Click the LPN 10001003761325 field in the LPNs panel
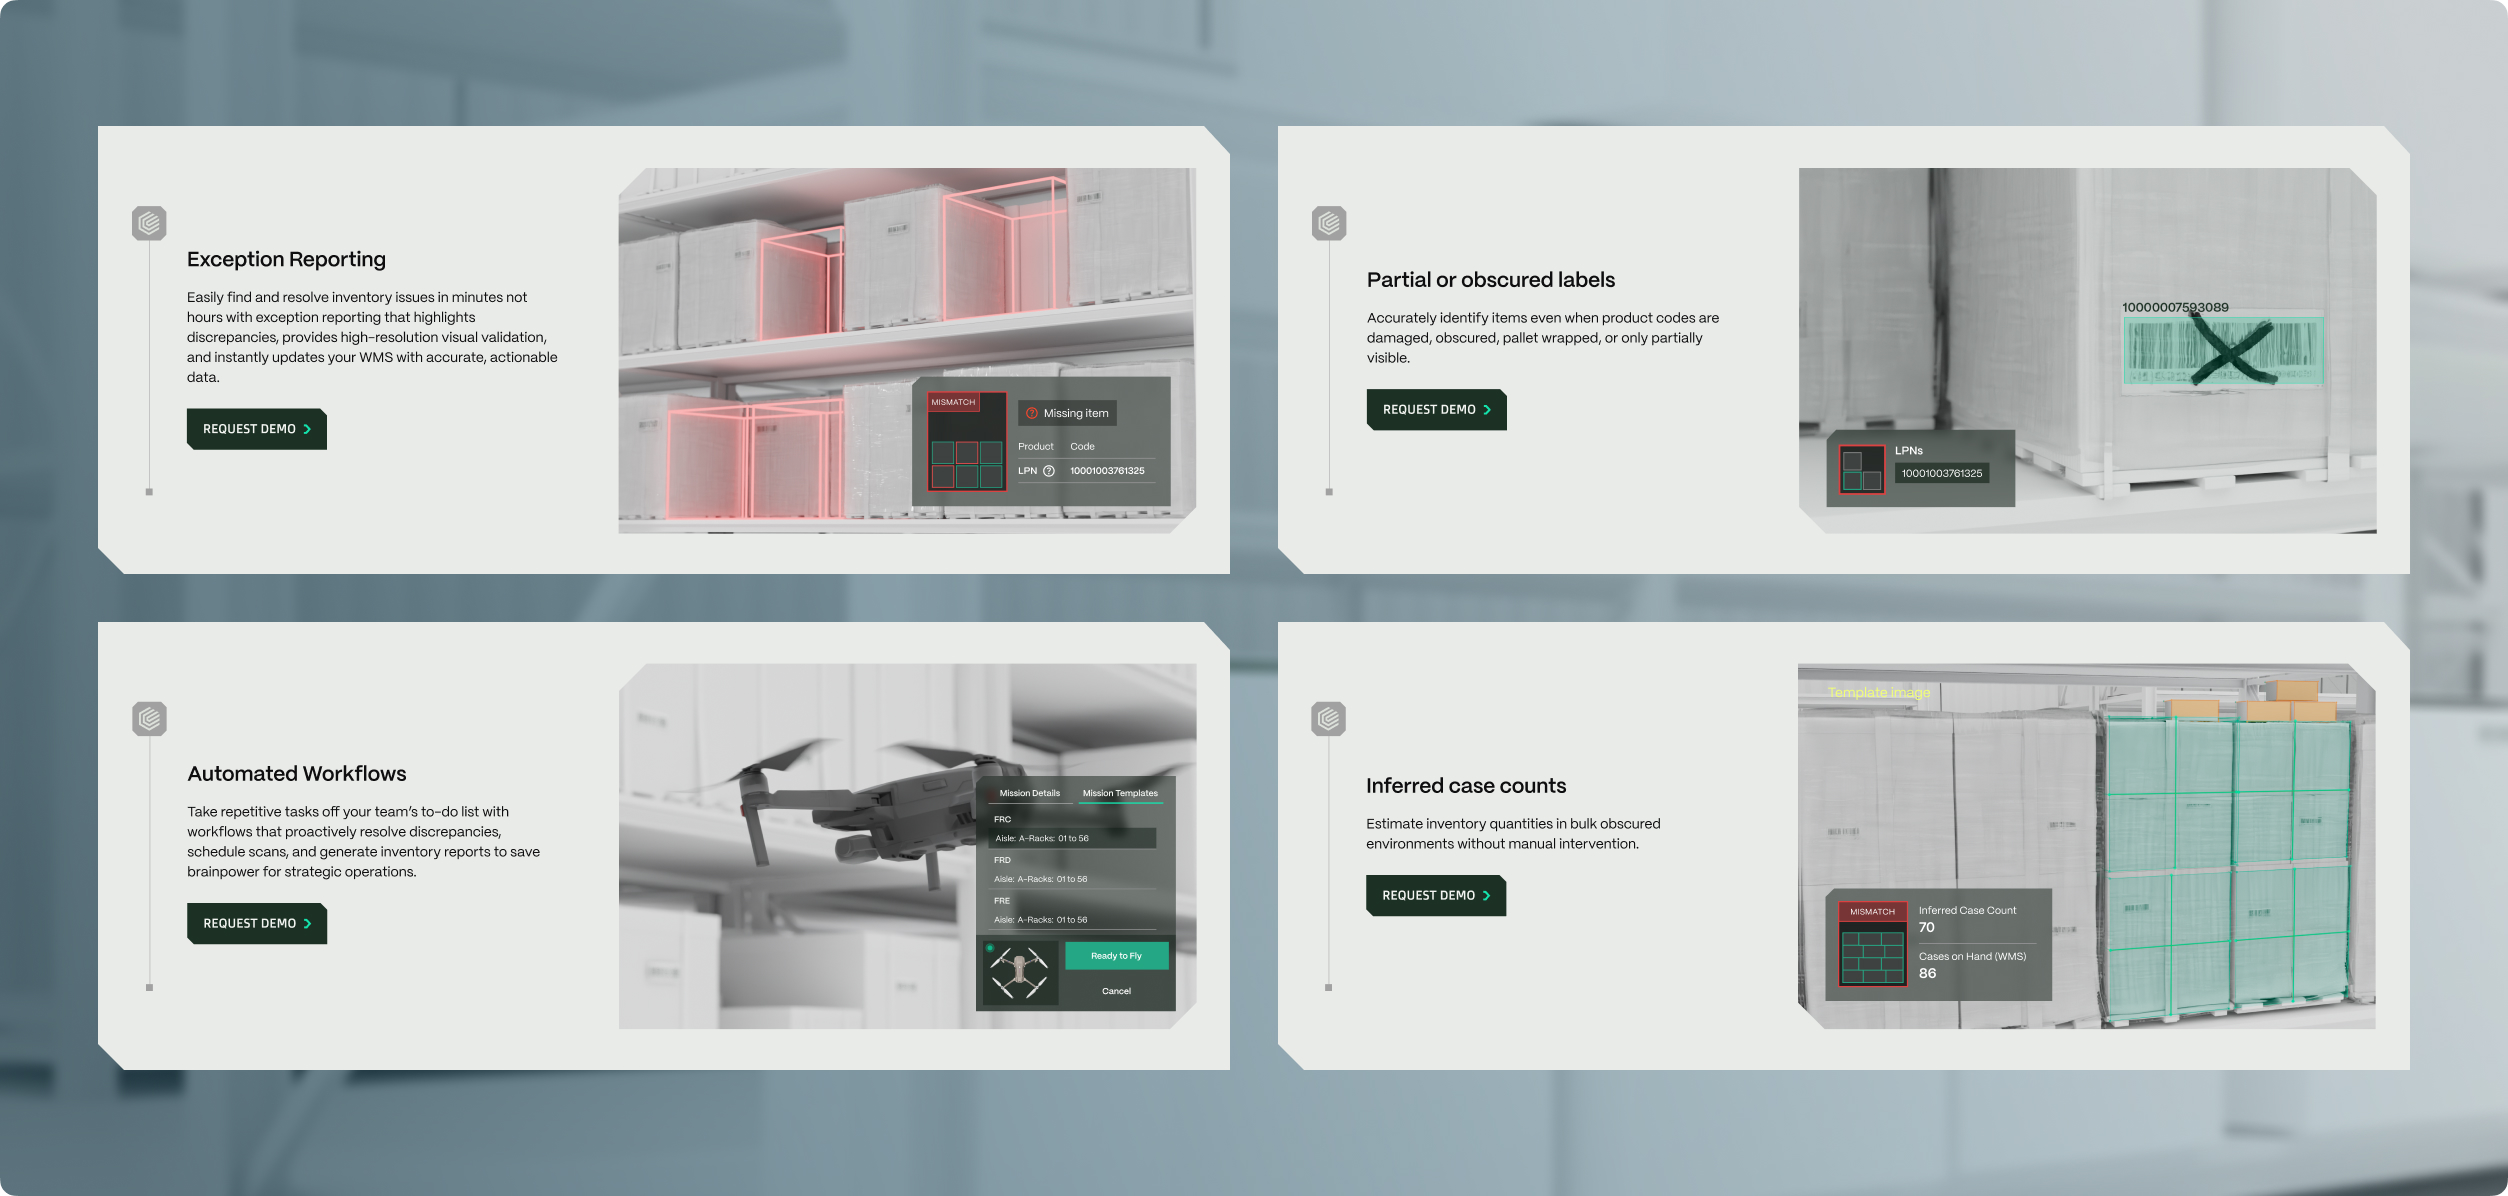2508x1196 pixels. tap(1941, 474)
